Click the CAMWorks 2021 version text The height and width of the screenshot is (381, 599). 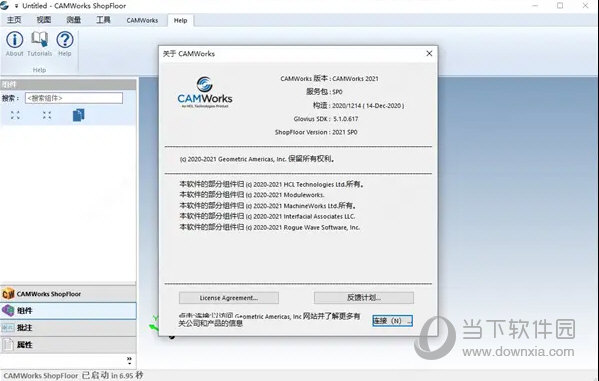(329, 79)
